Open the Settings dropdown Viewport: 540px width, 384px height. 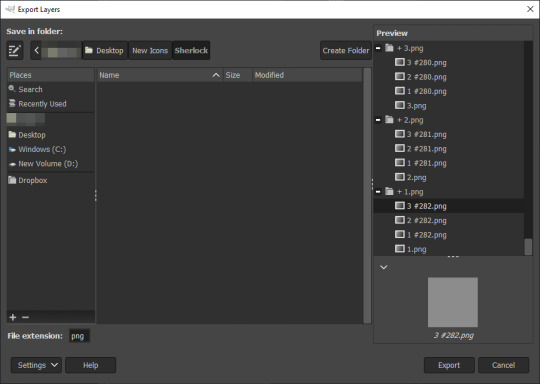[x=37, y=365]
